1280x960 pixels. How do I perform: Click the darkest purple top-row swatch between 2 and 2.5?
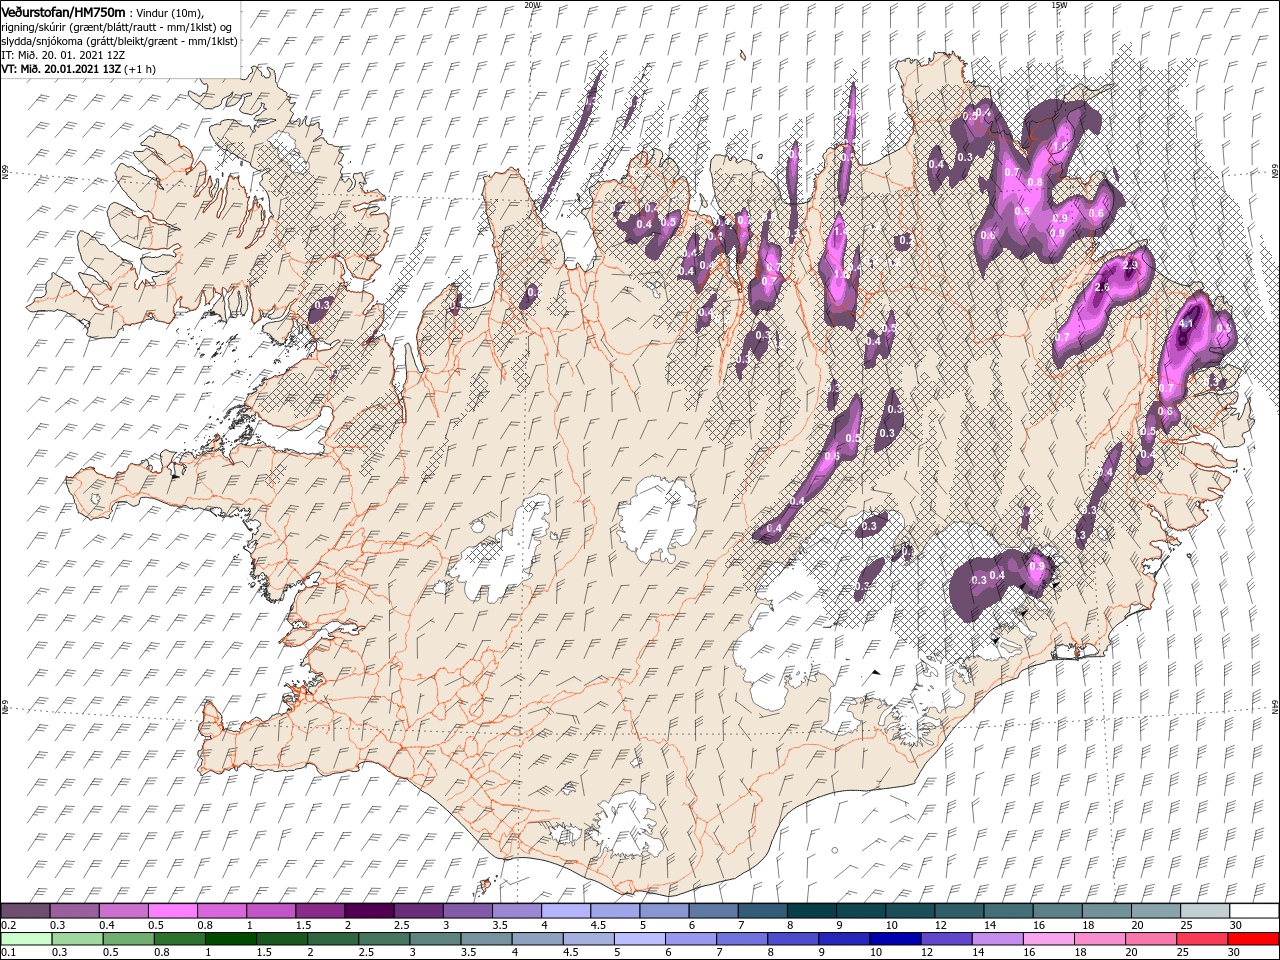(368, 911)
